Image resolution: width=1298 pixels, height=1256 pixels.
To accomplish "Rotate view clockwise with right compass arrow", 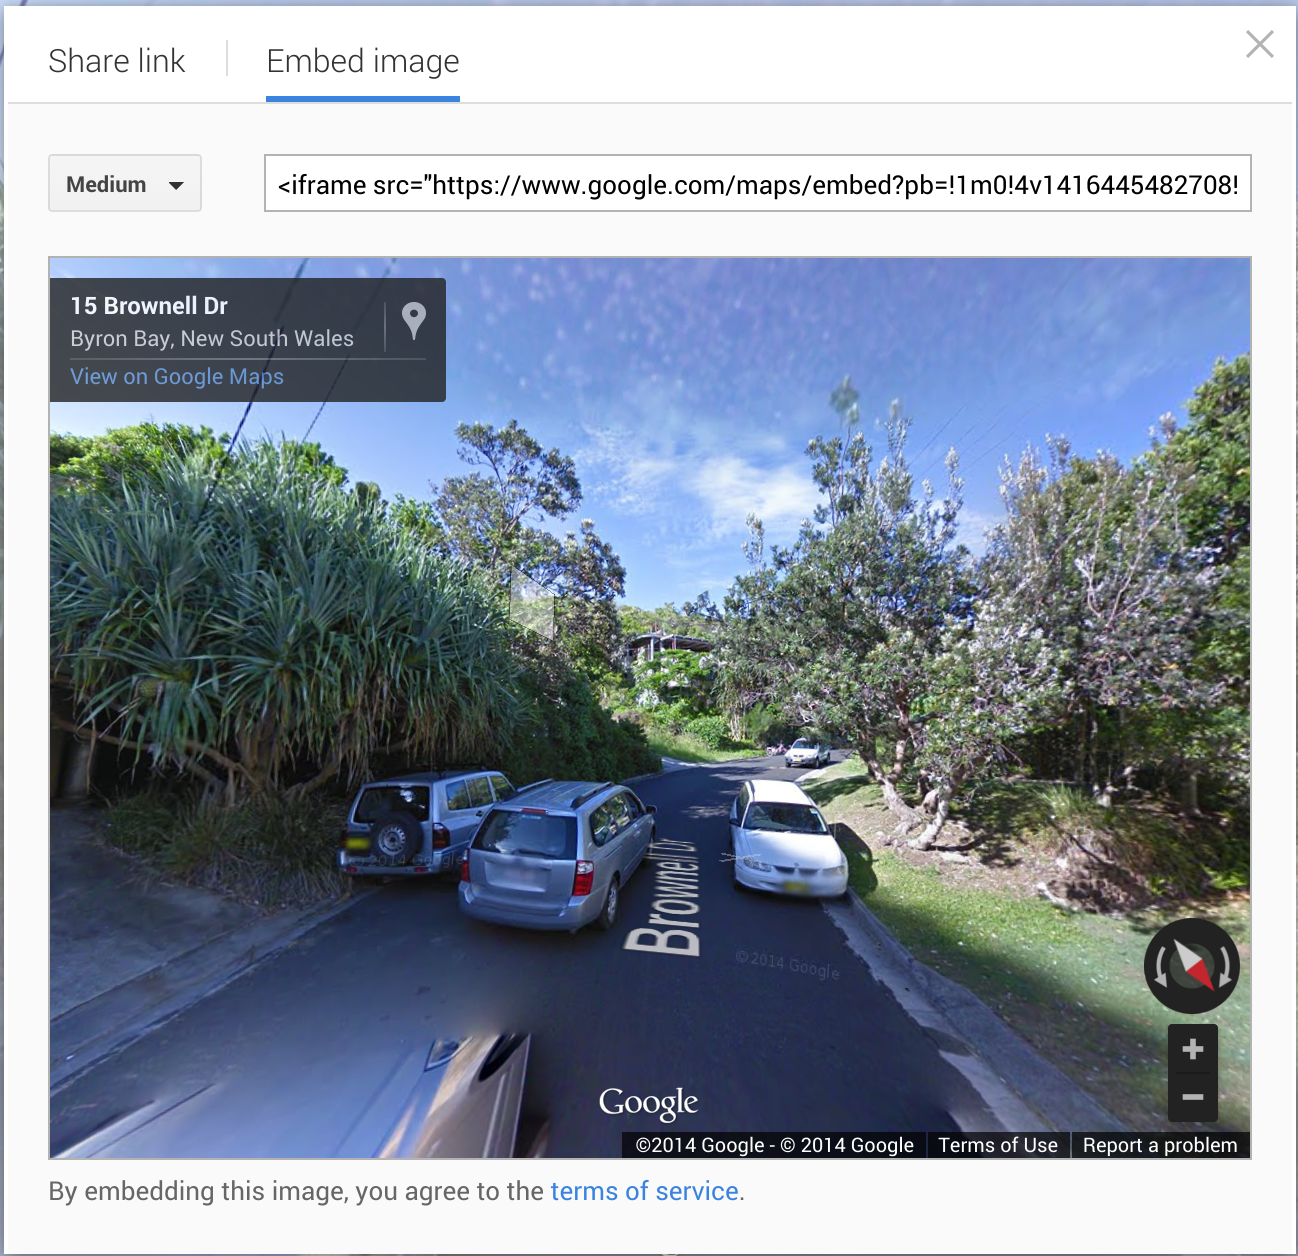I will (x=1225, y=967).
